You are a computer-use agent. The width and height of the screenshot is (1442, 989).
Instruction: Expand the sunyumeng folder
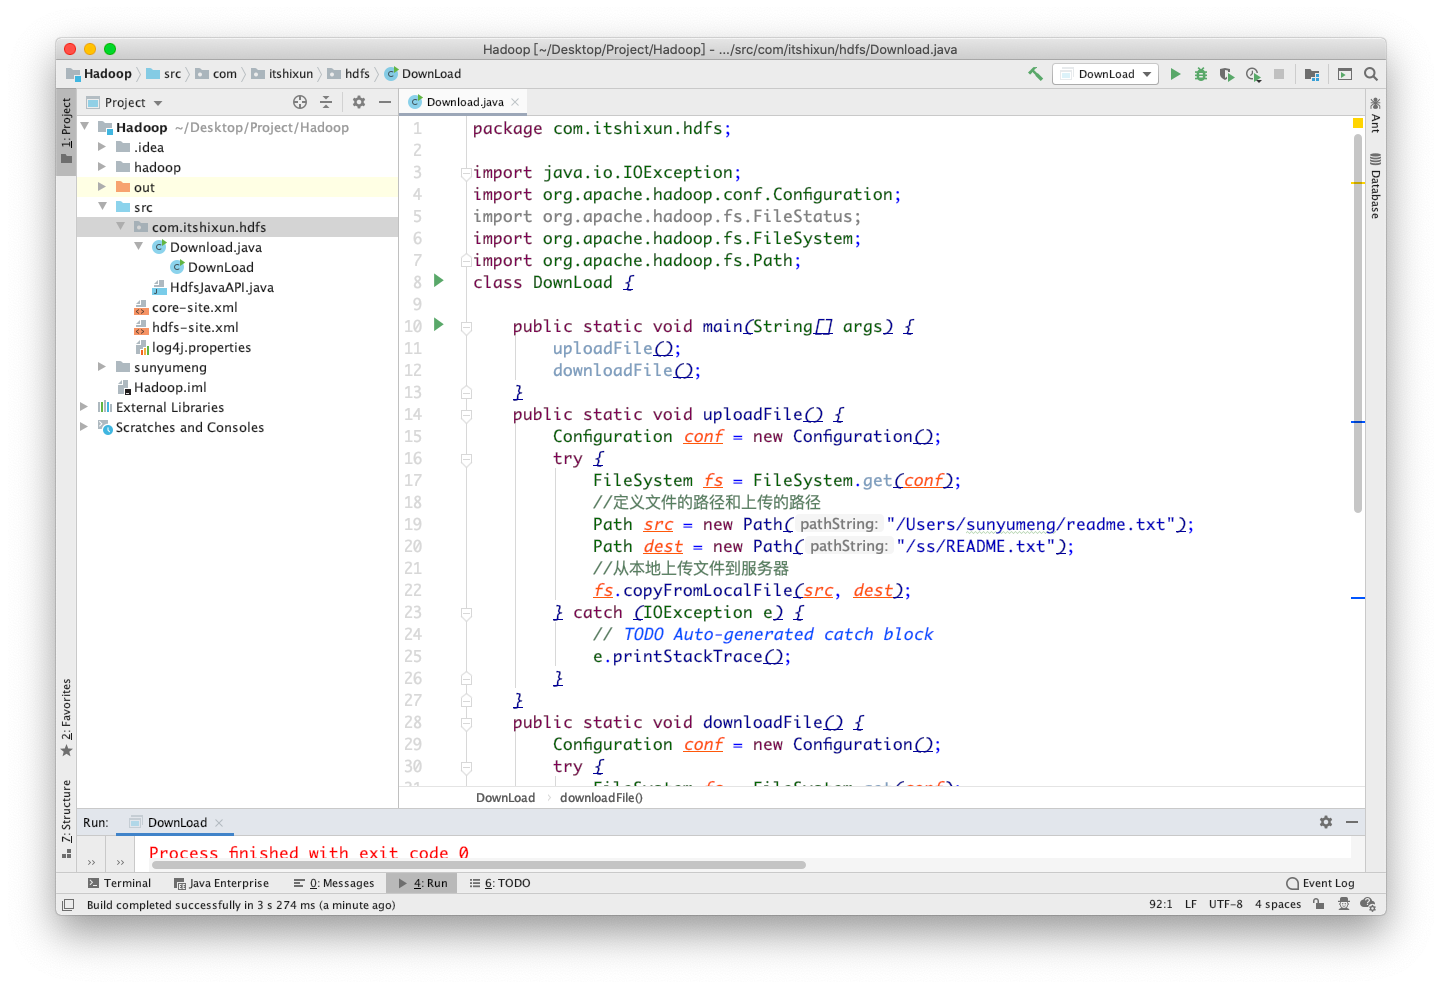click(102, 367)
